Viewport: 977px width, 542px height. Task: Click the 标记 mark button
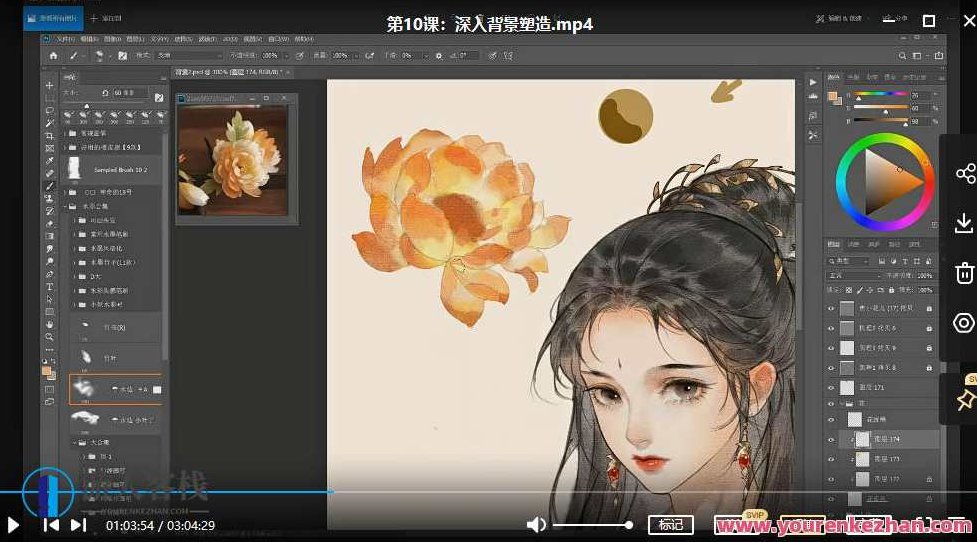(x=670, y=525)
